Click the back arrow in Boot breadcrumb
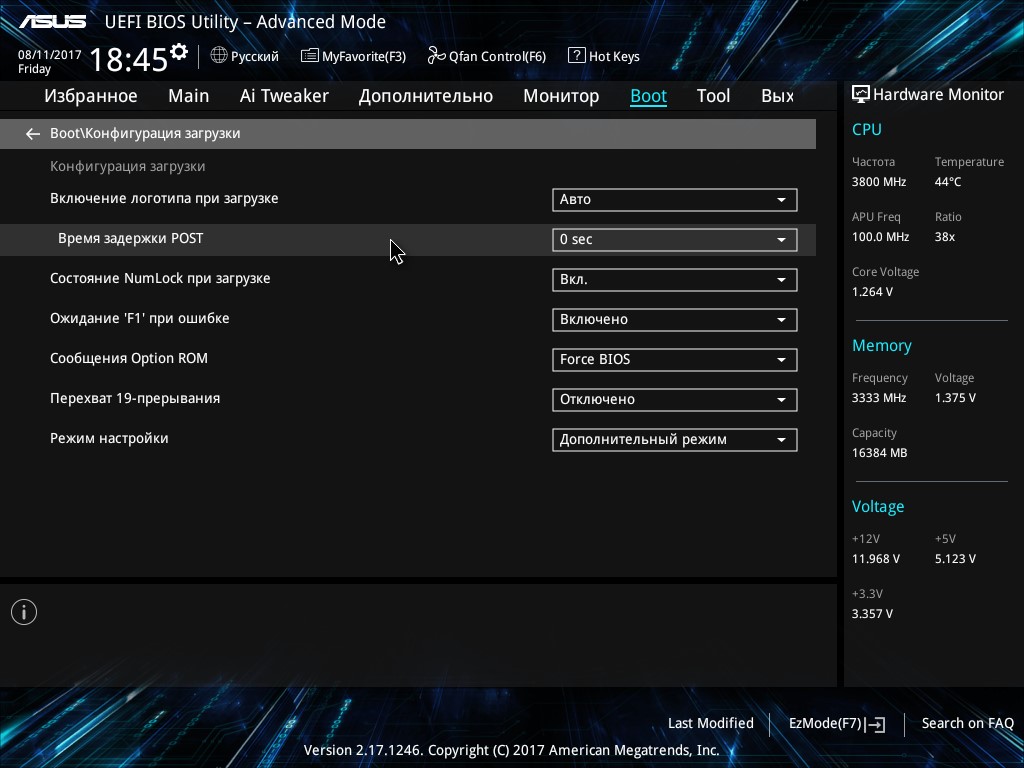1024x768 pixels. [x=33, y=134]
